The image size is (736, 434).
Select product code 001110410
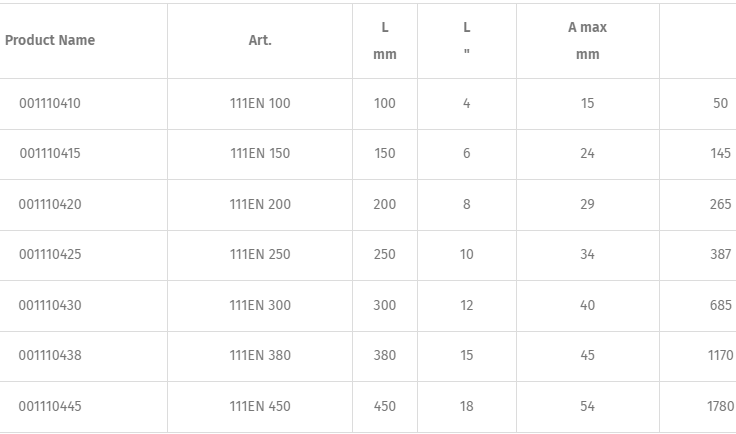[50, 104]
